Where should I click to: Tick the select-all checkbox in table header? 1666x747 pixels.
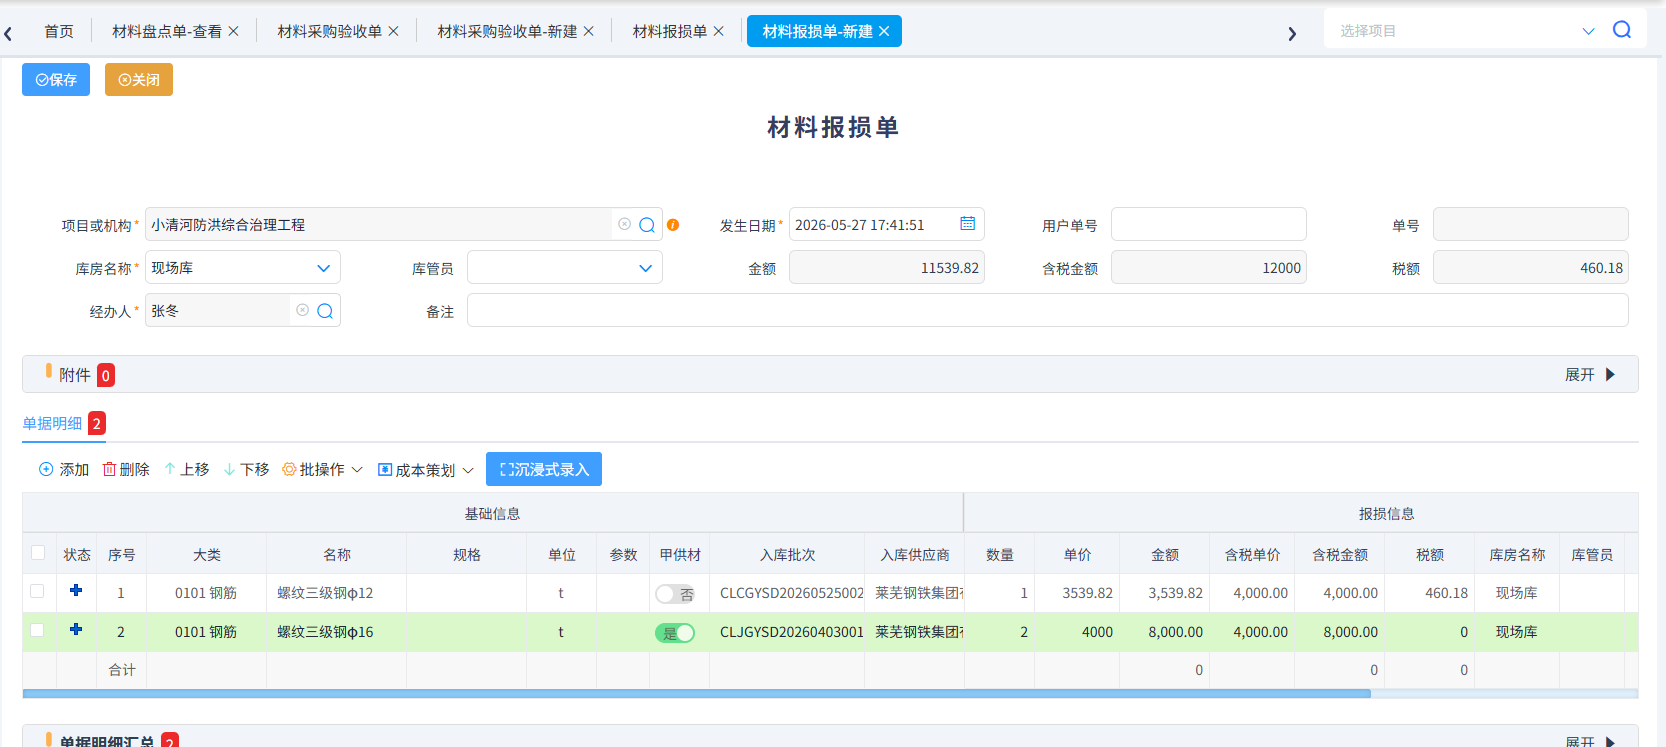click(38, 553)
